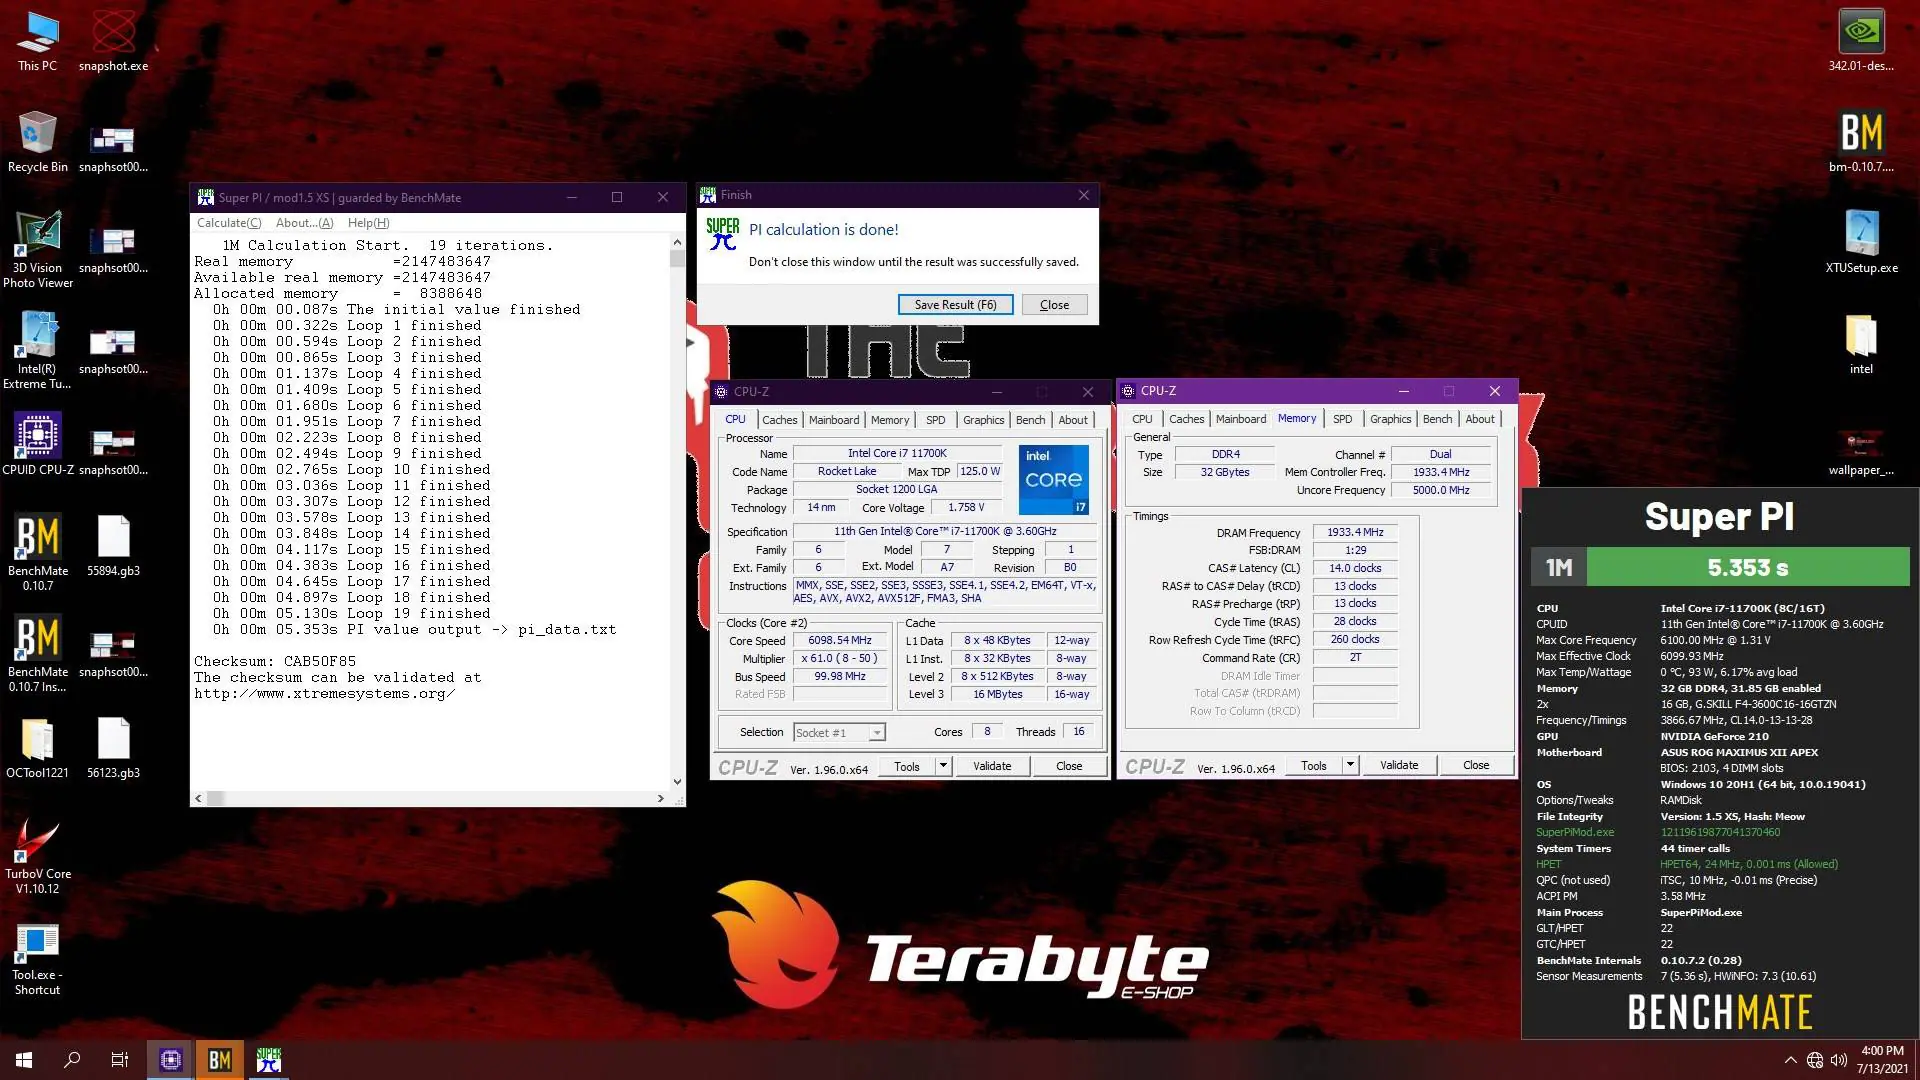Launch TurboV Core V1.10.12 icon
Viewport: 1920px width, 1080px height.
coord(37,856)
